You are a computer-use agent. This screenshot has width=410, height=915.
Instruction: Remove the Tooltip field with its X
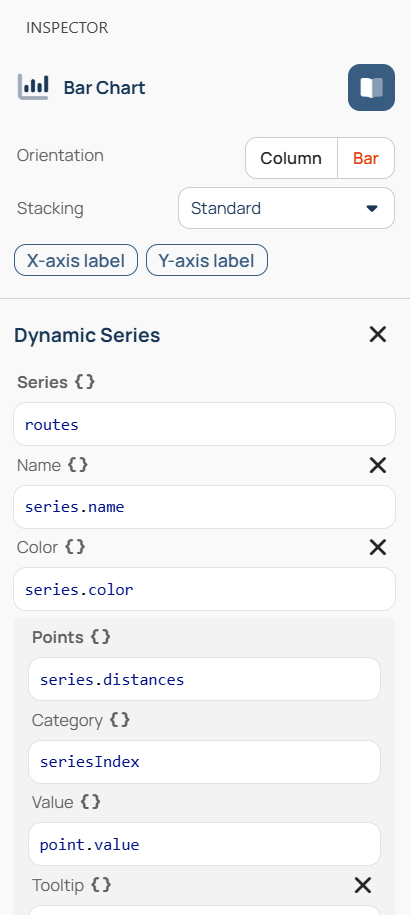(363, 885)
